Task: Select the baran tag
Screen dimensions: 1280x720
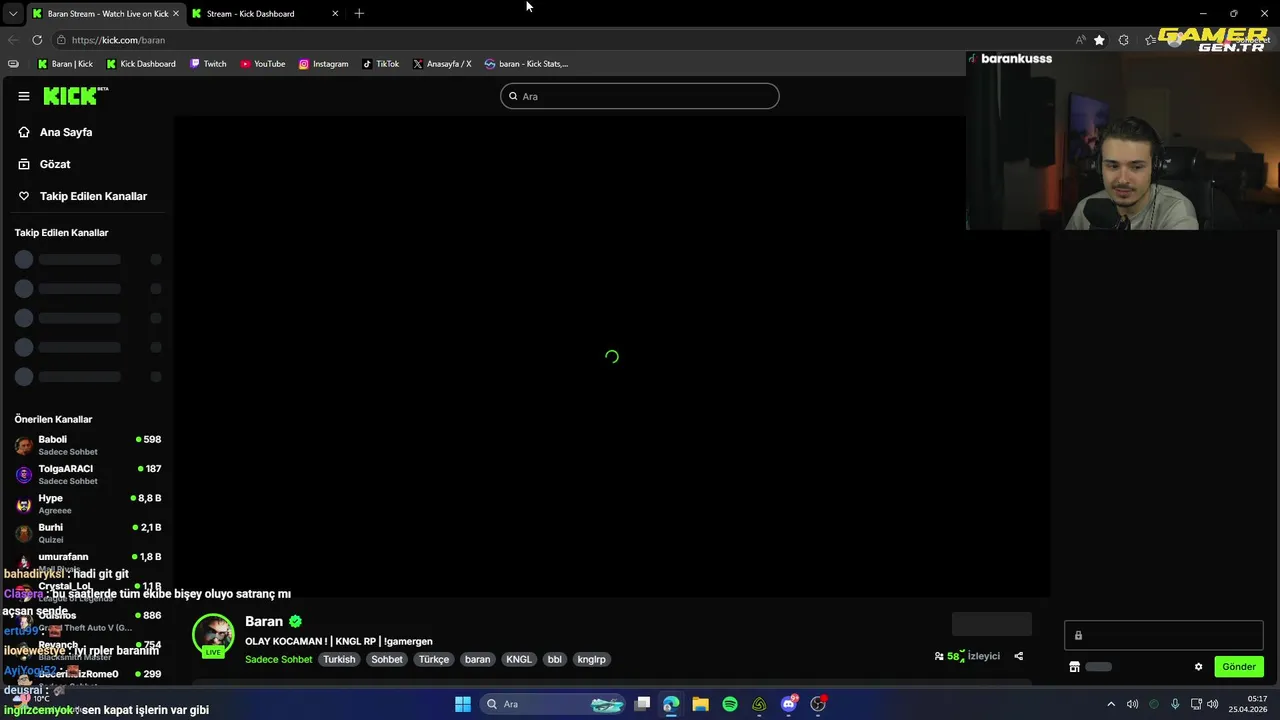Action: 478,659
